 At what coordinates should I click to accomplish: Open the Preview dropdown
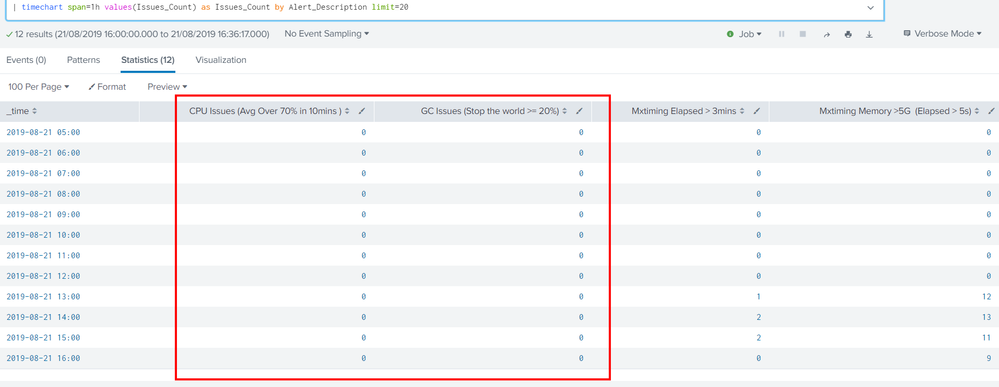(167, 87)
